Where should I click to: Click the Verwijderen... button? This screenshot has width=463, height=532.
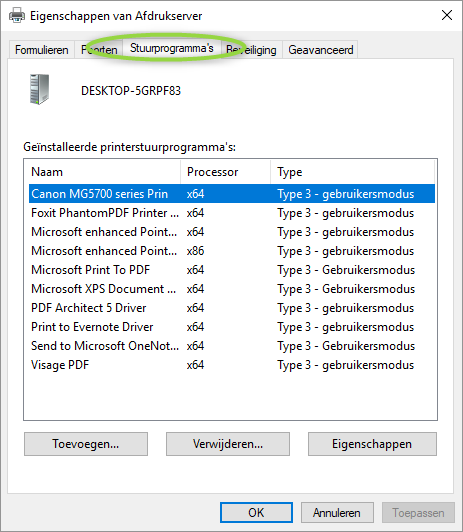[228, 444]
